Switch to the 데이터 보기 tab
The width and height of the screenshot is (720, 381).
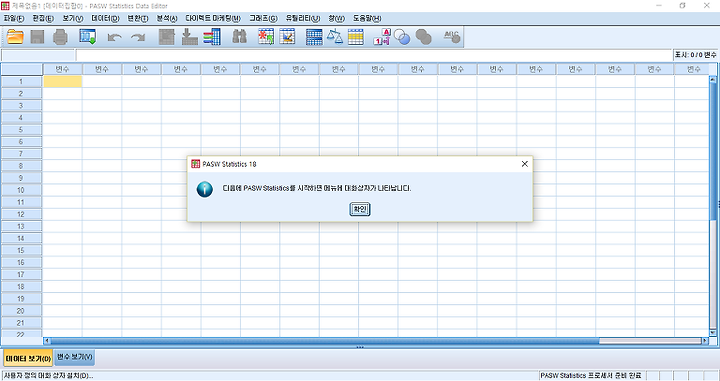[28, 358]
